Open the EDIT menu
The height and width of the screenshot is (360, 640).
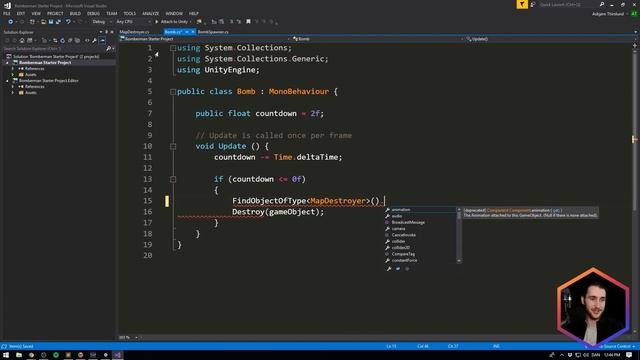[21, 13]
